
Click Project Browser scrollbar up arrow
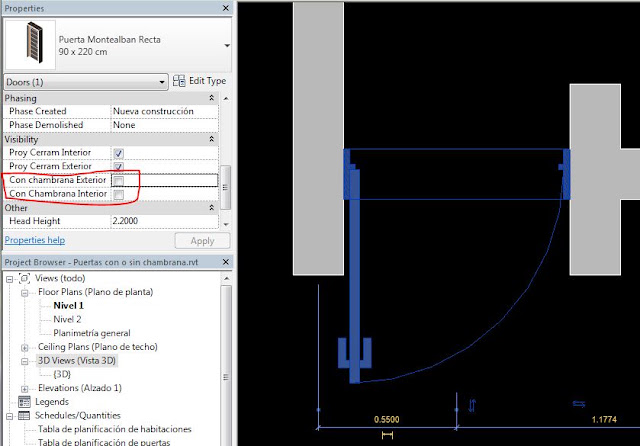226,278
